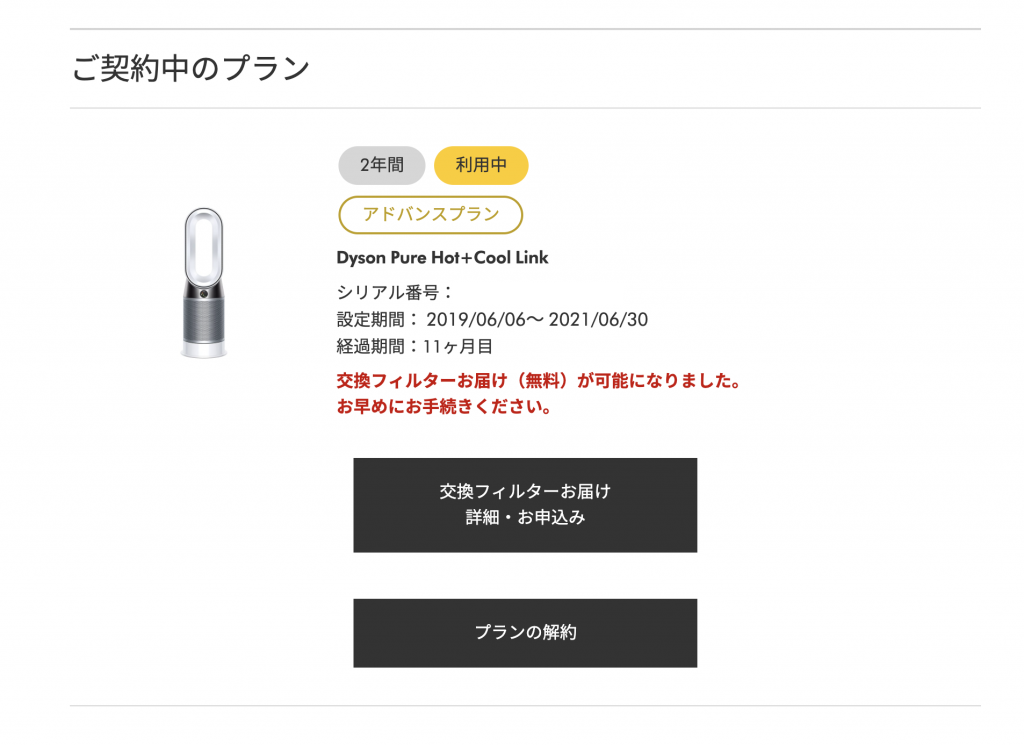This screenshot has width=1024, height=745.
Task: Click the yellow 利用中 status badge
Action: 481,165
